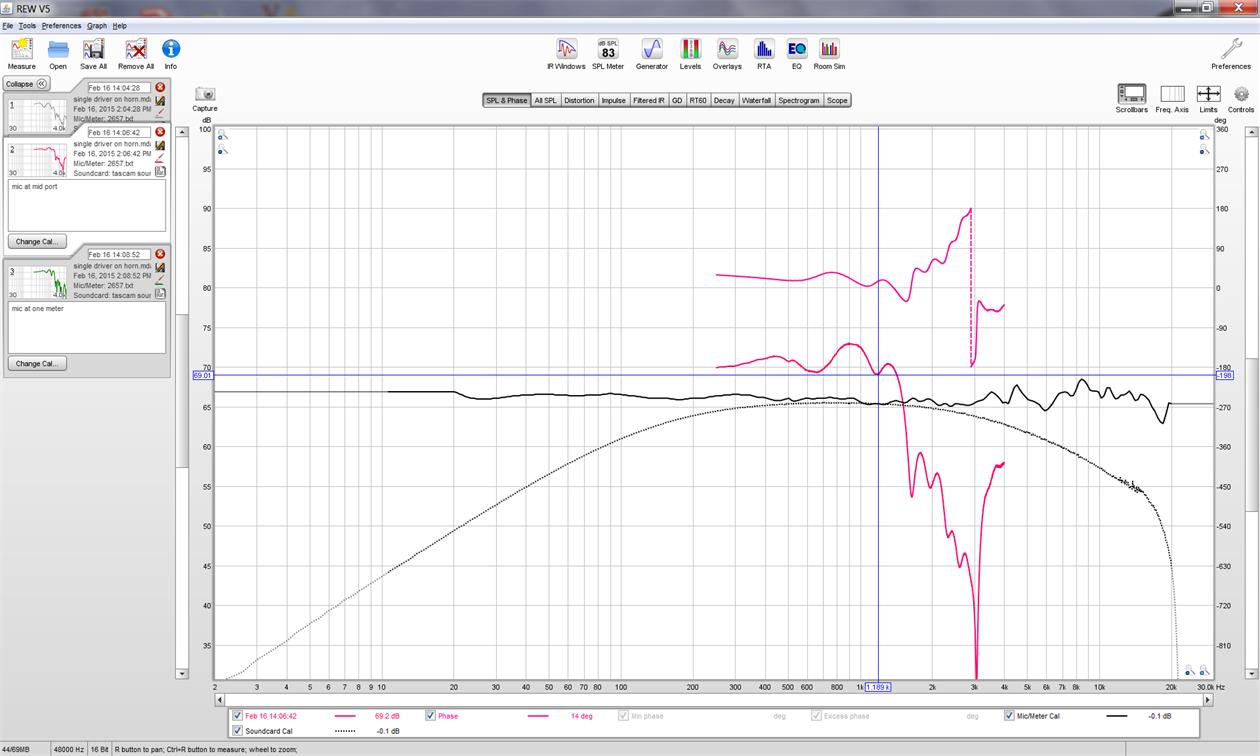Switch to the Spectrogram tab
Image resolution: width=1260 pixels, height=756 pixels.
799,101
